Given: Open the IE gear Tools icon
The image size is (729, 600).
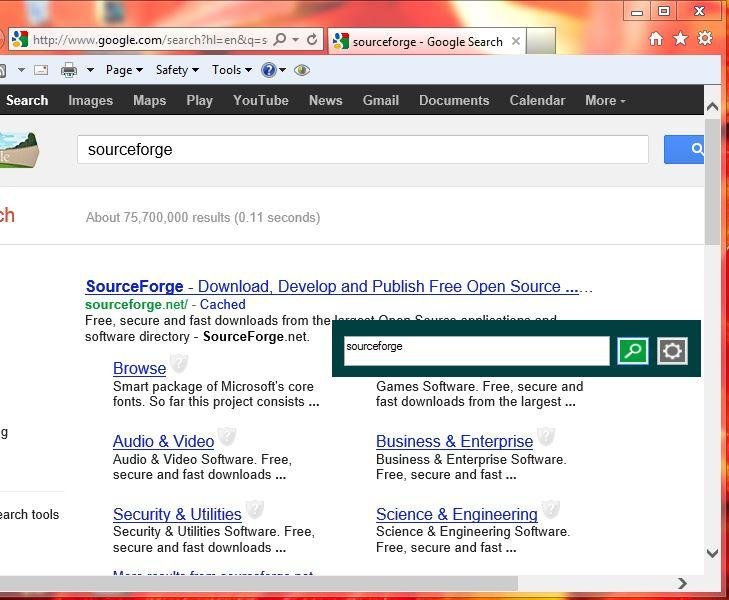Looking at the screenshot, I should [x=705, y=38].
